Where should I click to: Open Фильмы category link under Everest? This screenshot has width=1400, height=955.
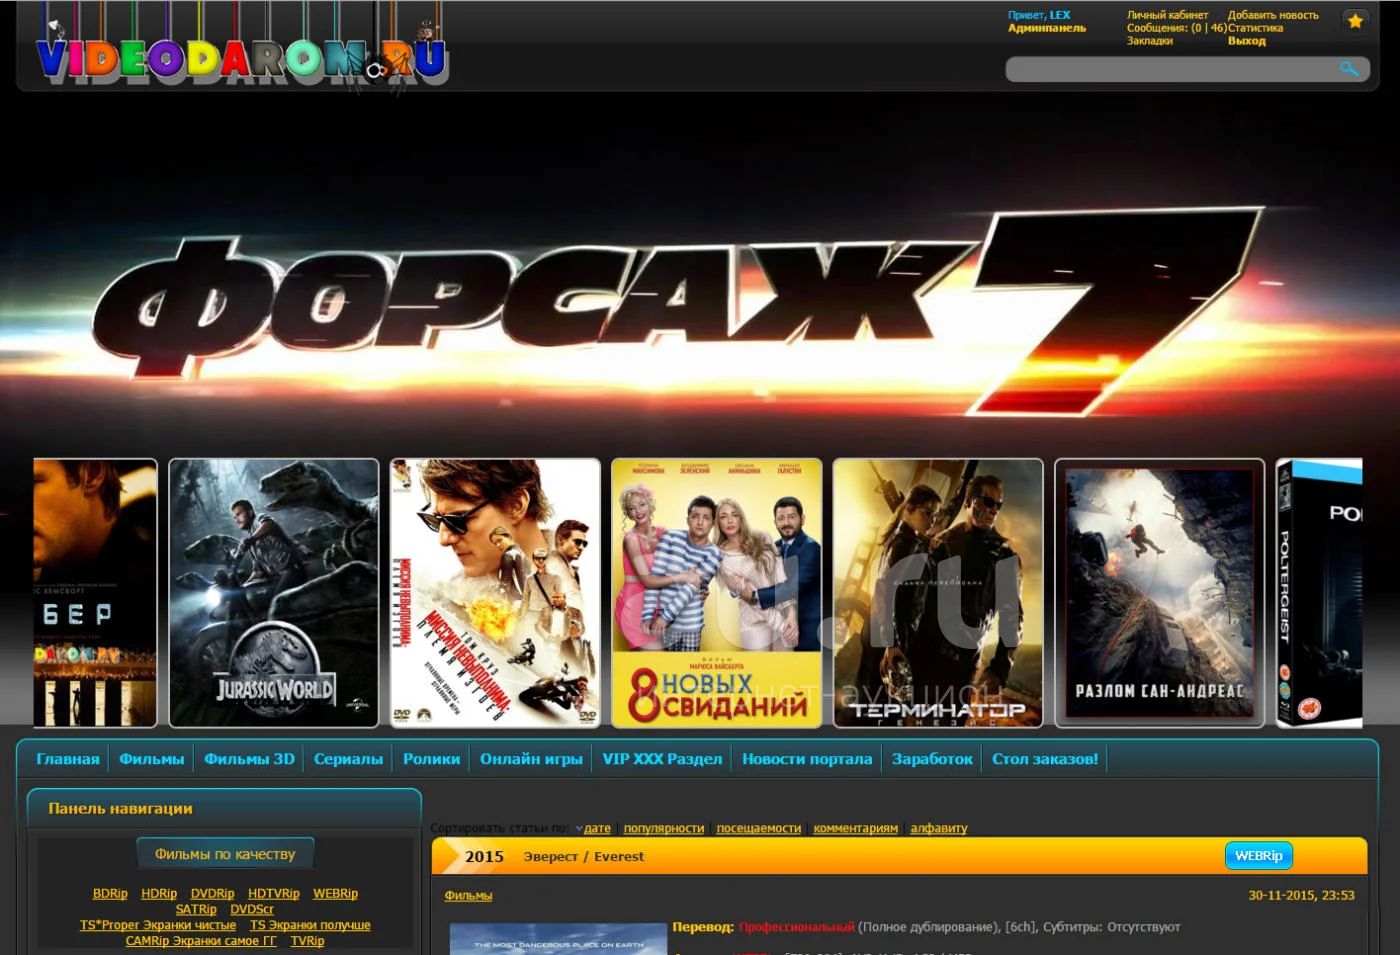pos(468,896)
